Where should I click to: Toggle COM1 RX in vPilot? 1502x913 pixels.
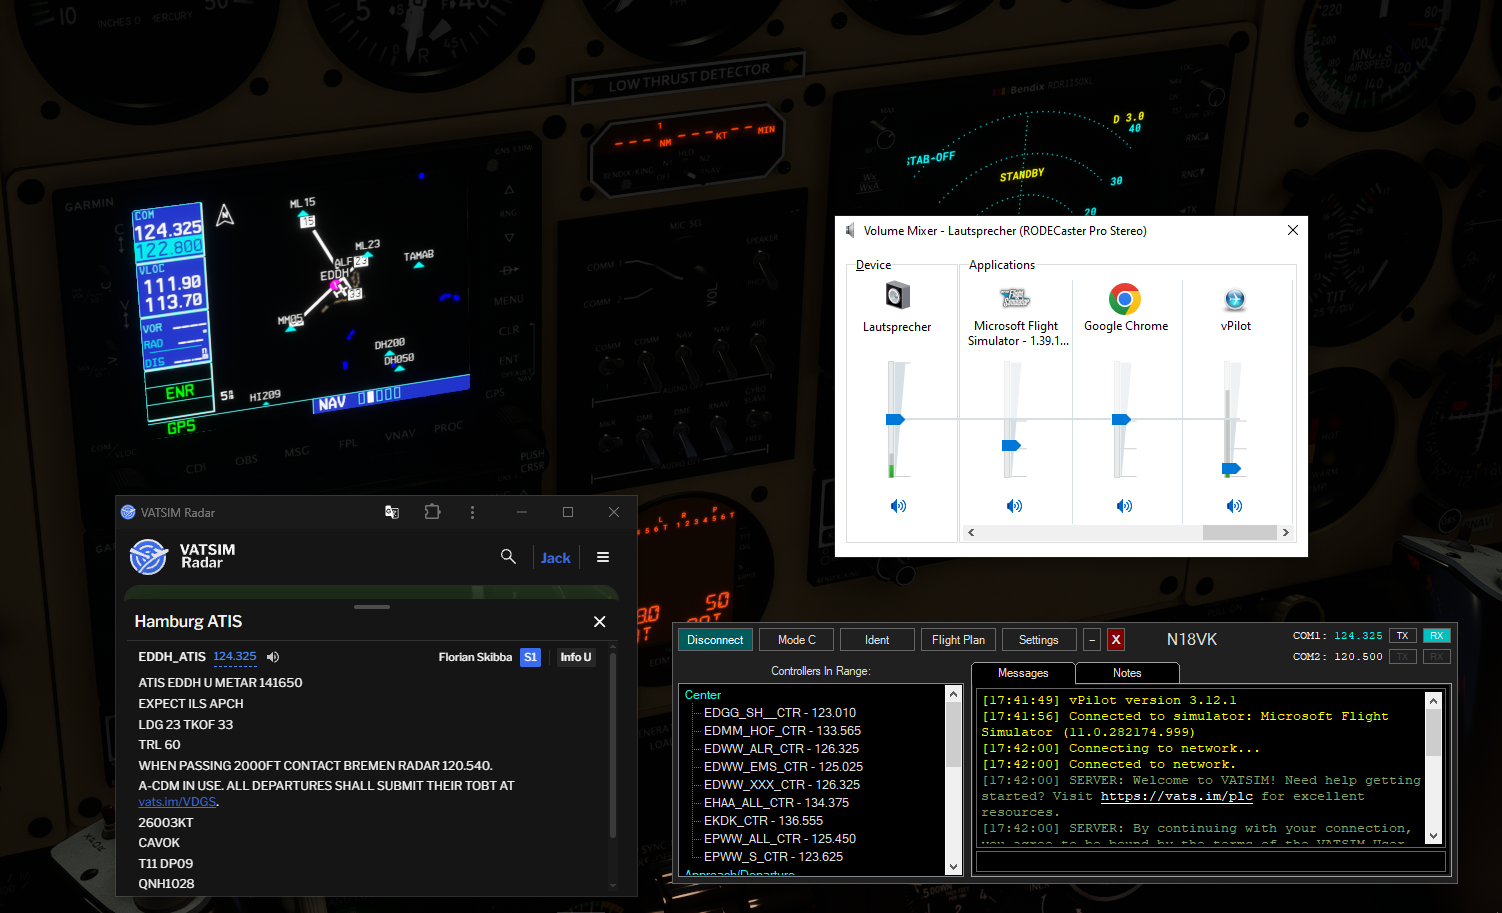pos(1436,636)
